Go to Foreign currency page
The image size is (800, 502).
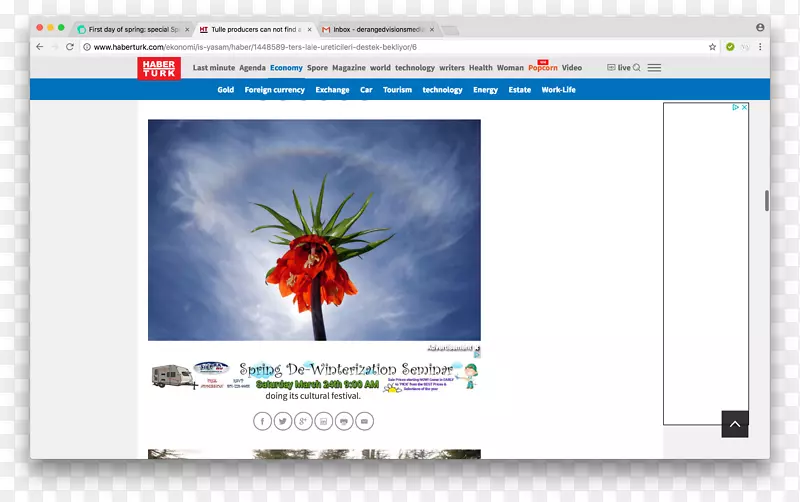point(275,90)
